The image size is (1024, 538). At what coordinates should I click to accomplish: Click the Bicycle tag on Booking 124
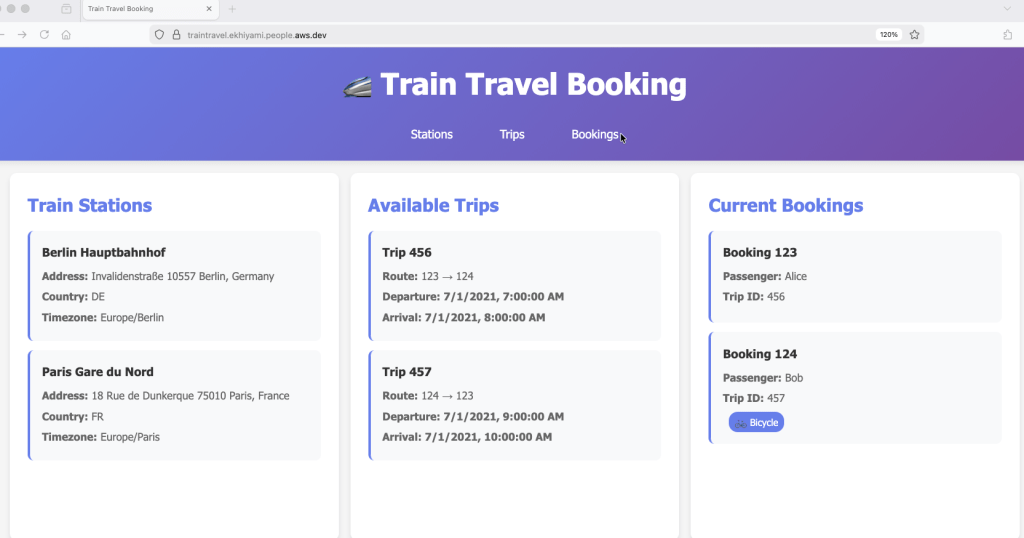[x=757, y=423]
